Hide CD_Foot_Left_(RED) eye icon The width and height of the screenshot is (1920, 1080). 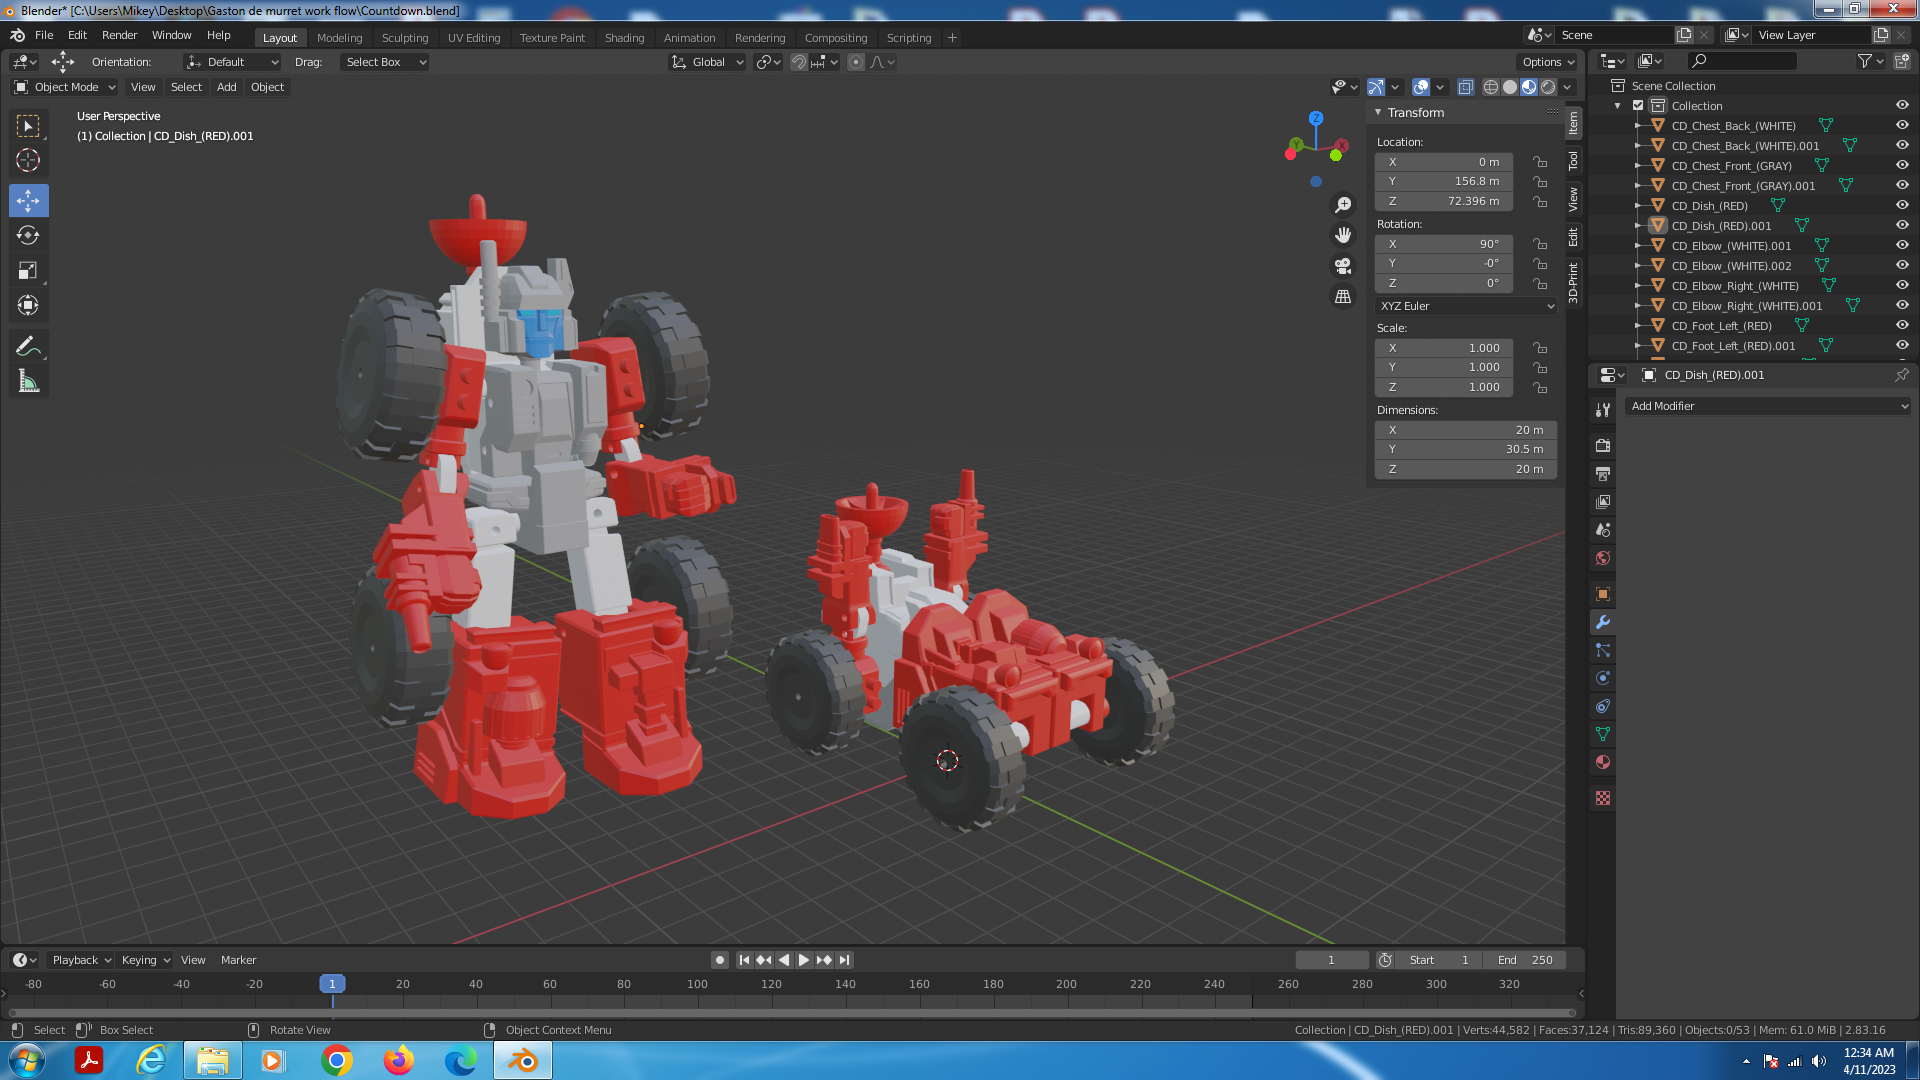[1902, 325]
